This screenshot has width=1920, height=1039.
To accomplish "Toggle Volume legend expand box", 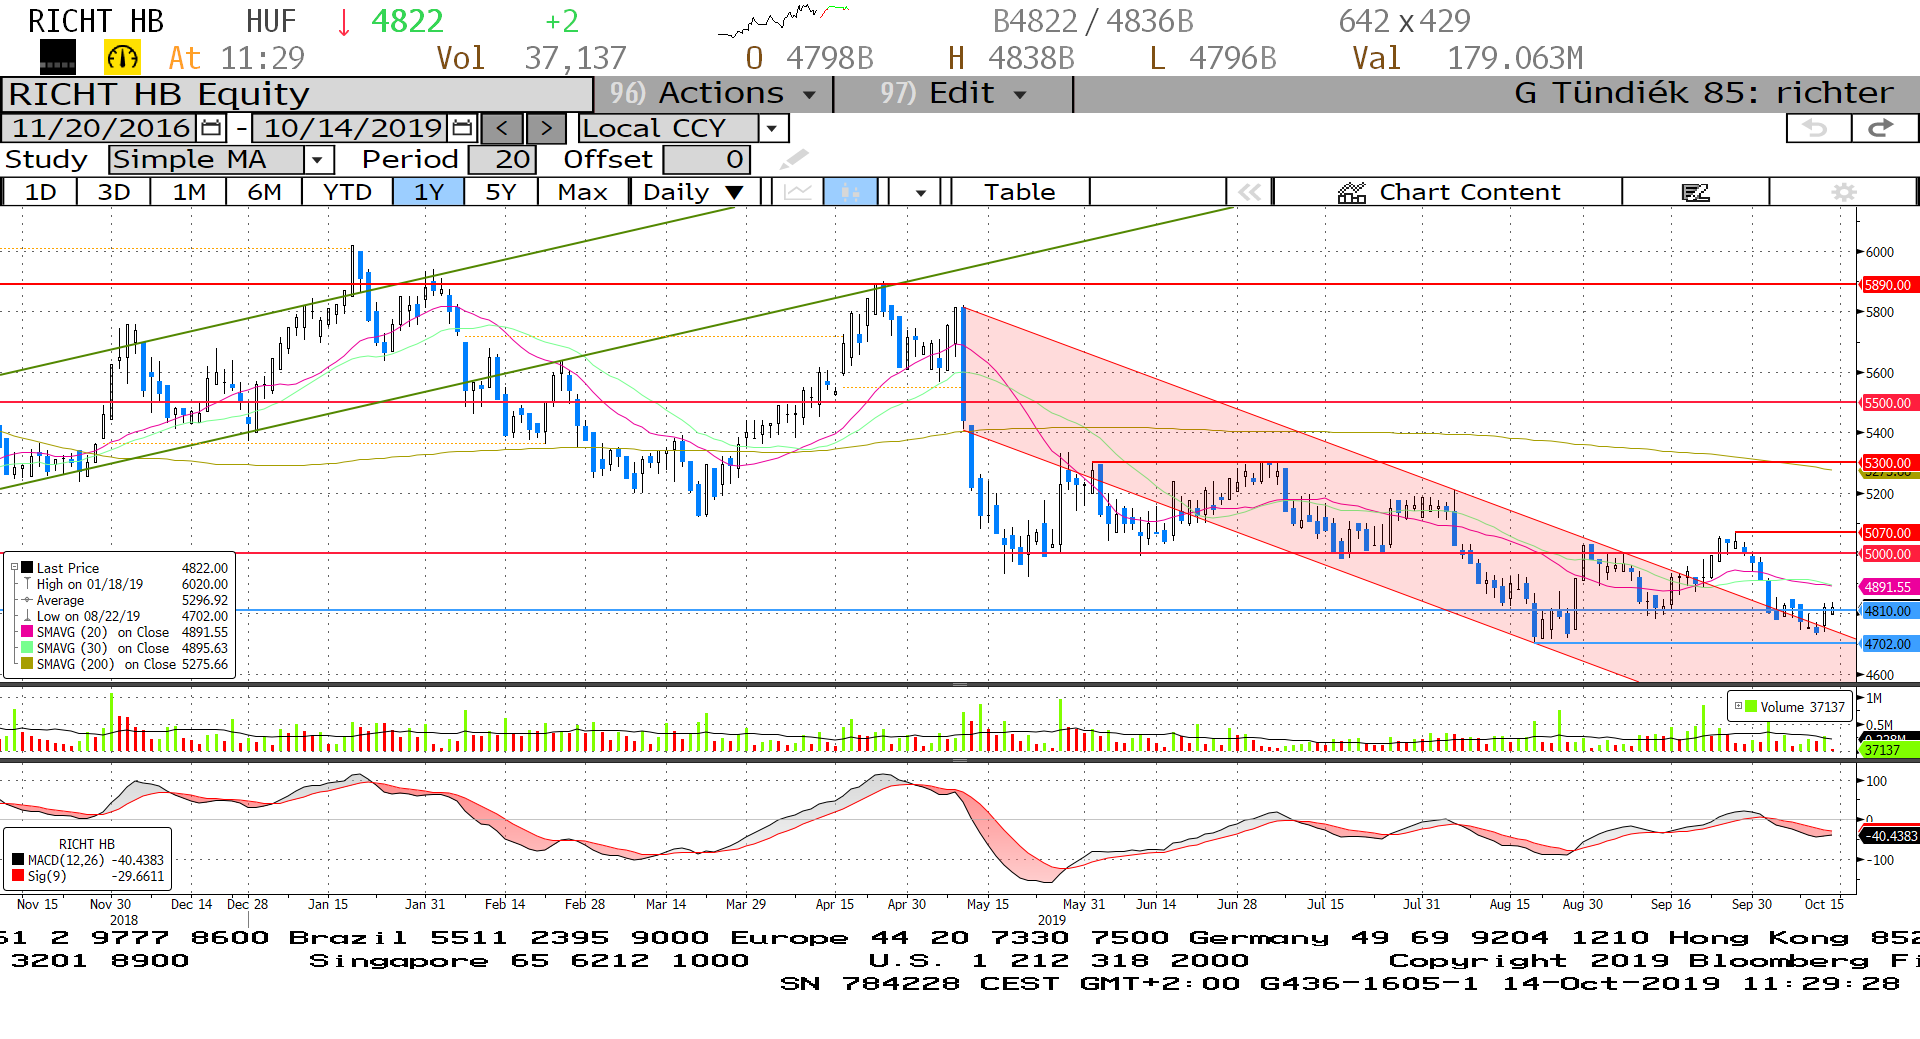I will 1738,706.
